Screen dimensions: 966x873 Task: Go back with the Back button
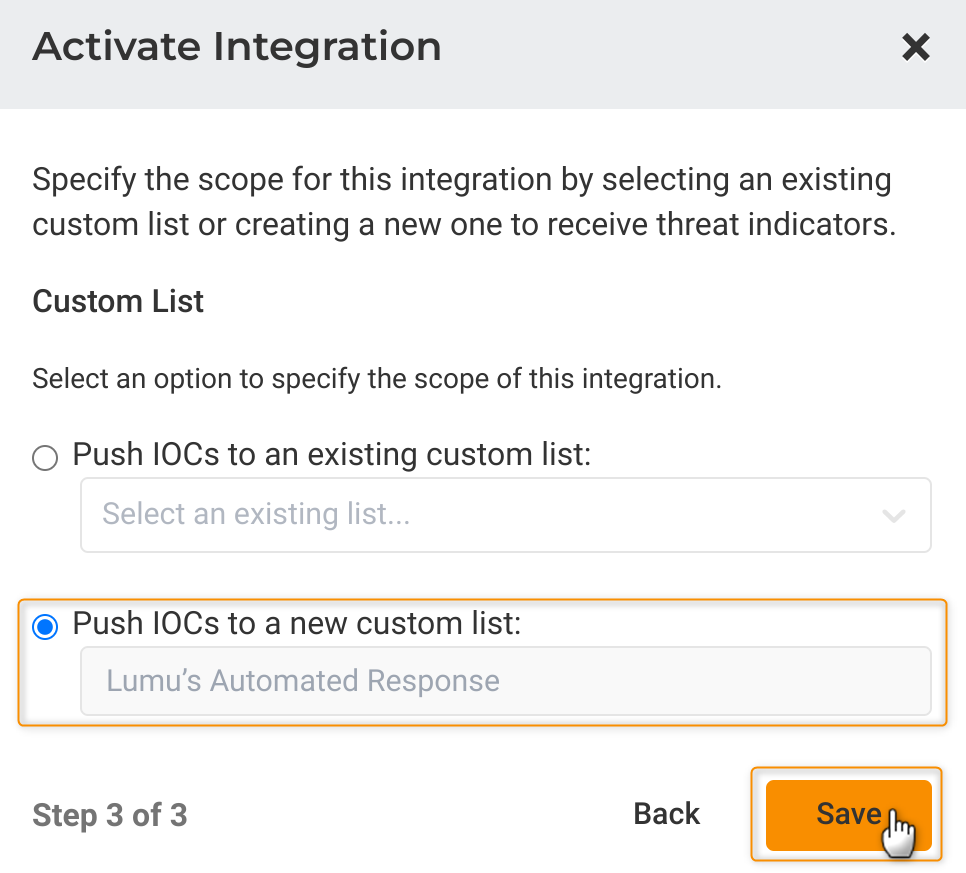pos(667,814)
